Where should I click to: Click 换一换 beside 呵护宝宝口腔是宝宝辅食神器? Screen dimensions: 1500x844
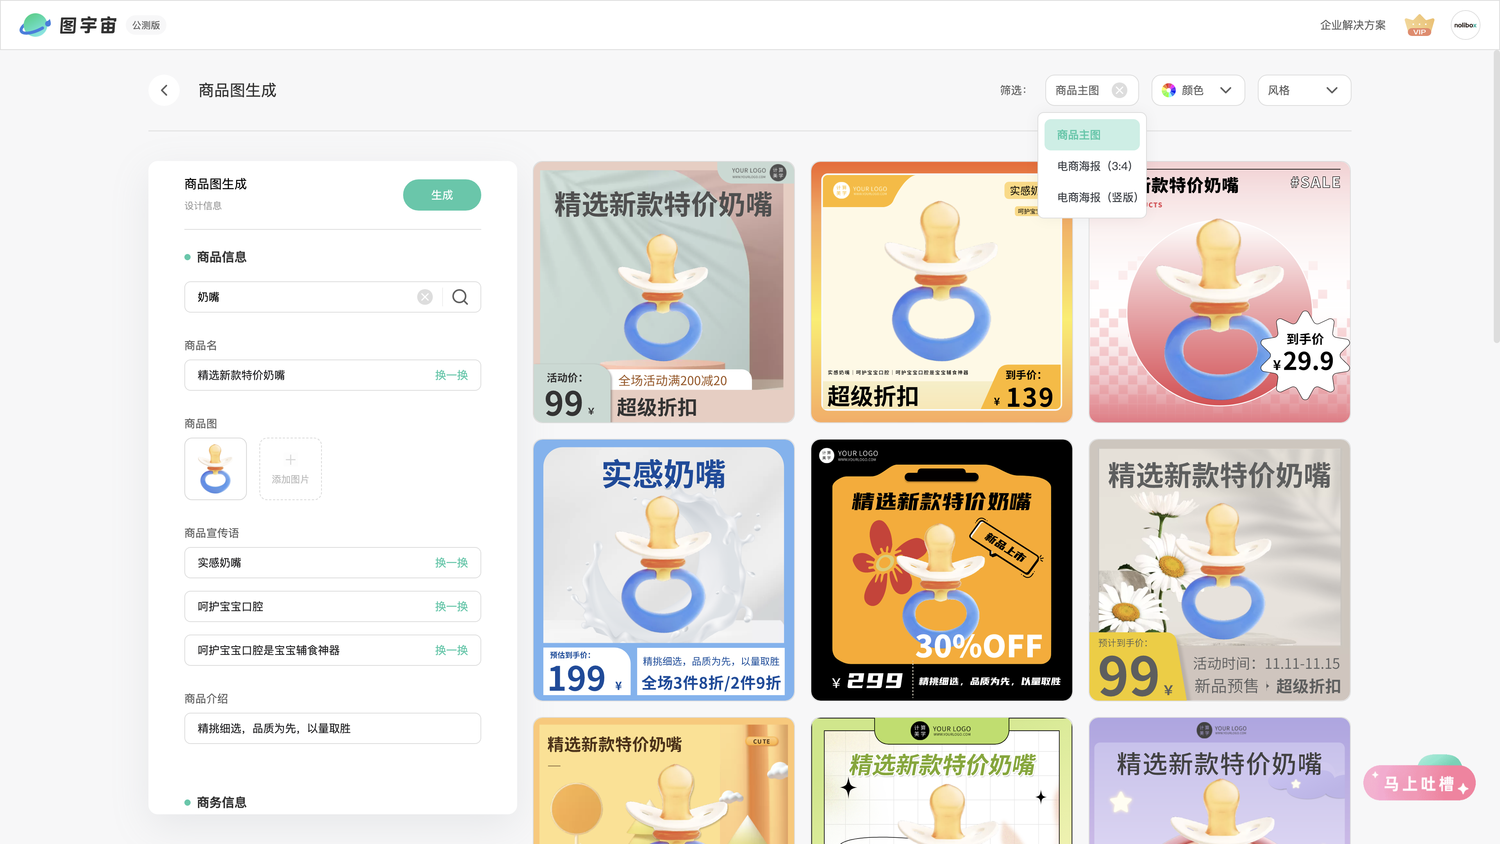click(451, 650)
